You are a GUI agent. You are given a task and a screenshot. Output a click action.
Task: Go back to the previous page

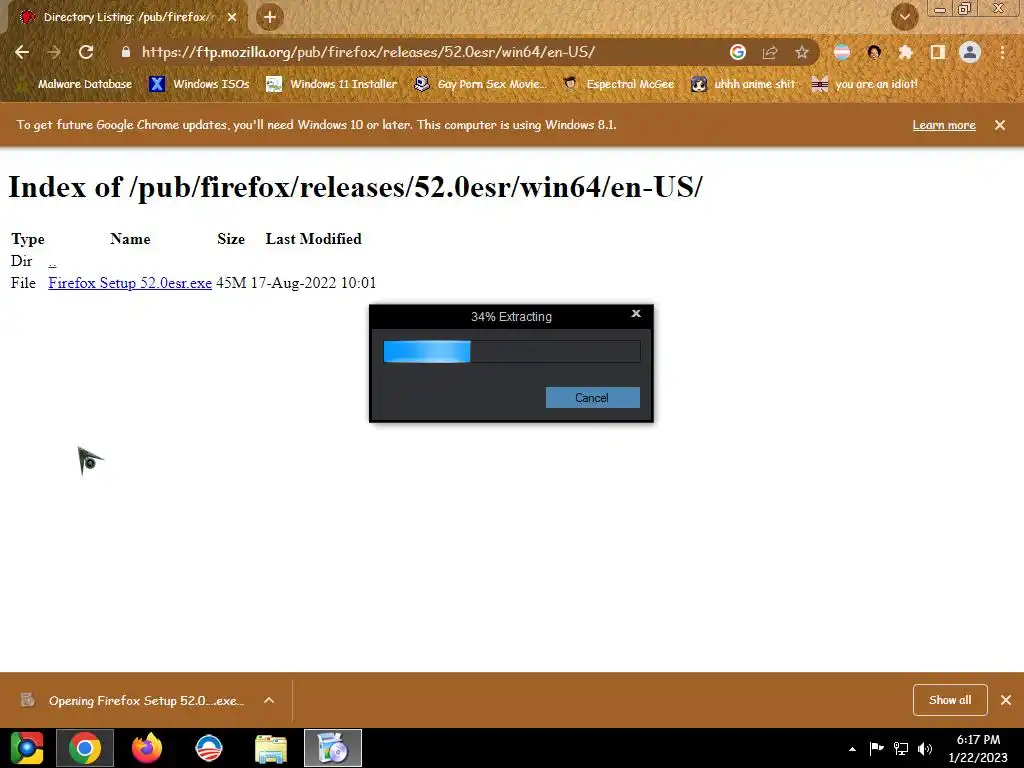(22, 52)
